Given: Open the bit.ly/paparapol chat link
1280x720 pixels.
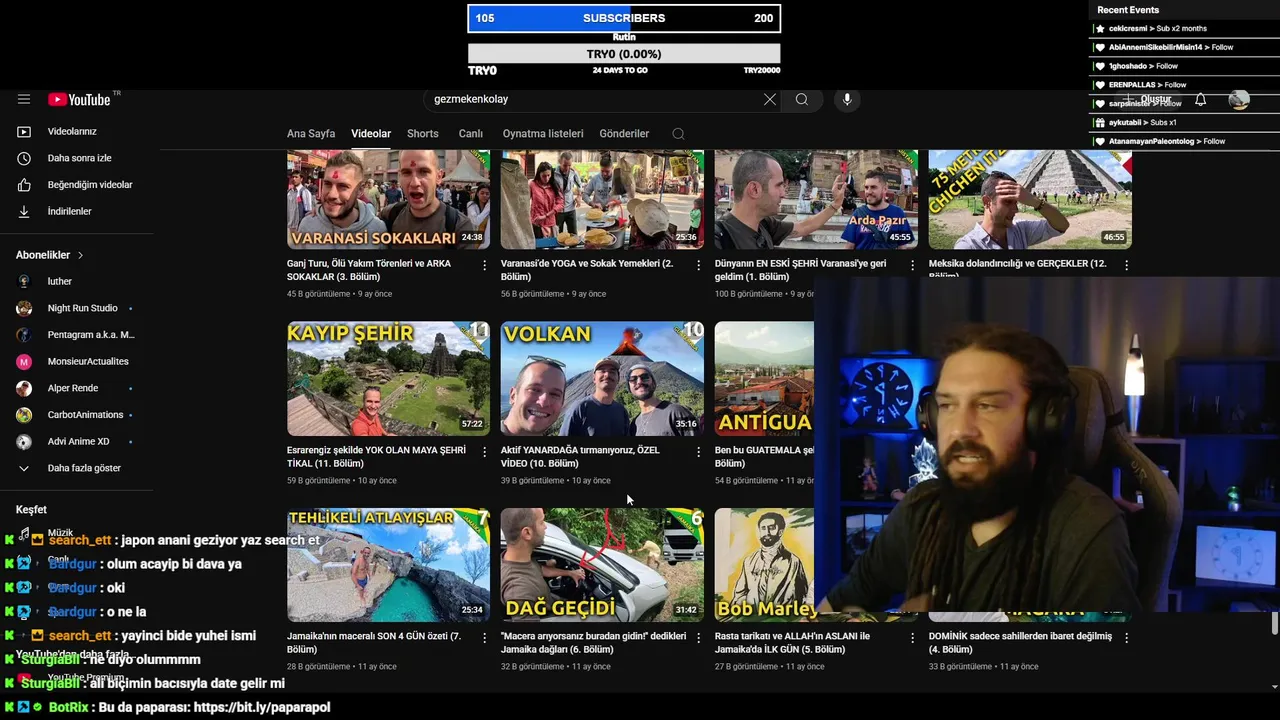Looking at the screenshot, I should click(x=262, y=707).
